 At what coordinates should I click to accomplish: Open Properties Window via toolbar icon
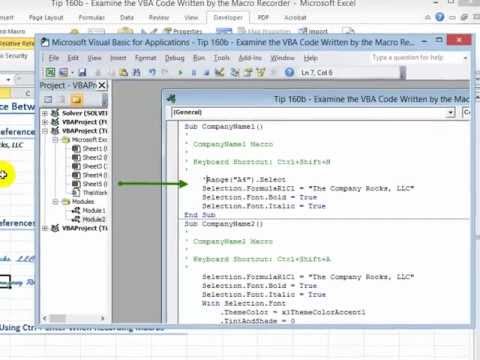click(x=248, y=72)
